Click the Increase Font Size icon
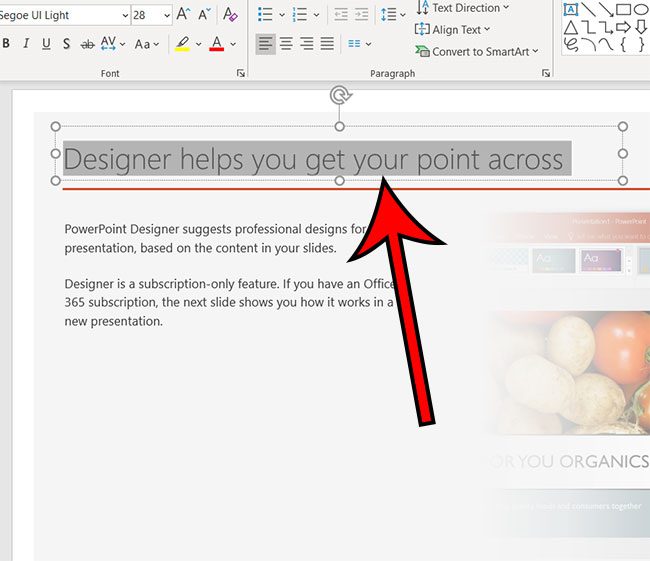Image resolution: width=650 pixels, height=561 pixels. (x=183, y=15)
